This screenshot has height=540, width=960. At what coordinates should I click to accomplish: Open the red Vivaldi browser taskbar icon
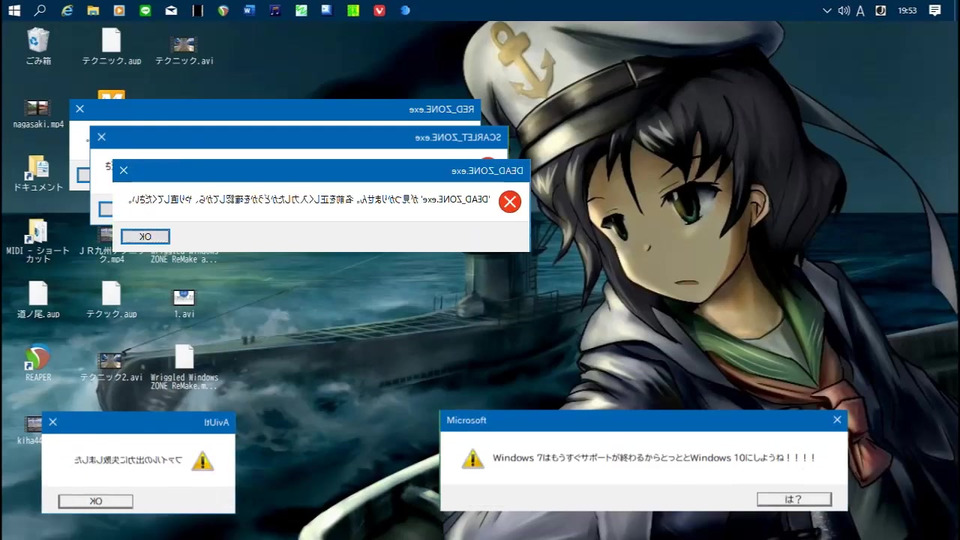pos(380,10)
